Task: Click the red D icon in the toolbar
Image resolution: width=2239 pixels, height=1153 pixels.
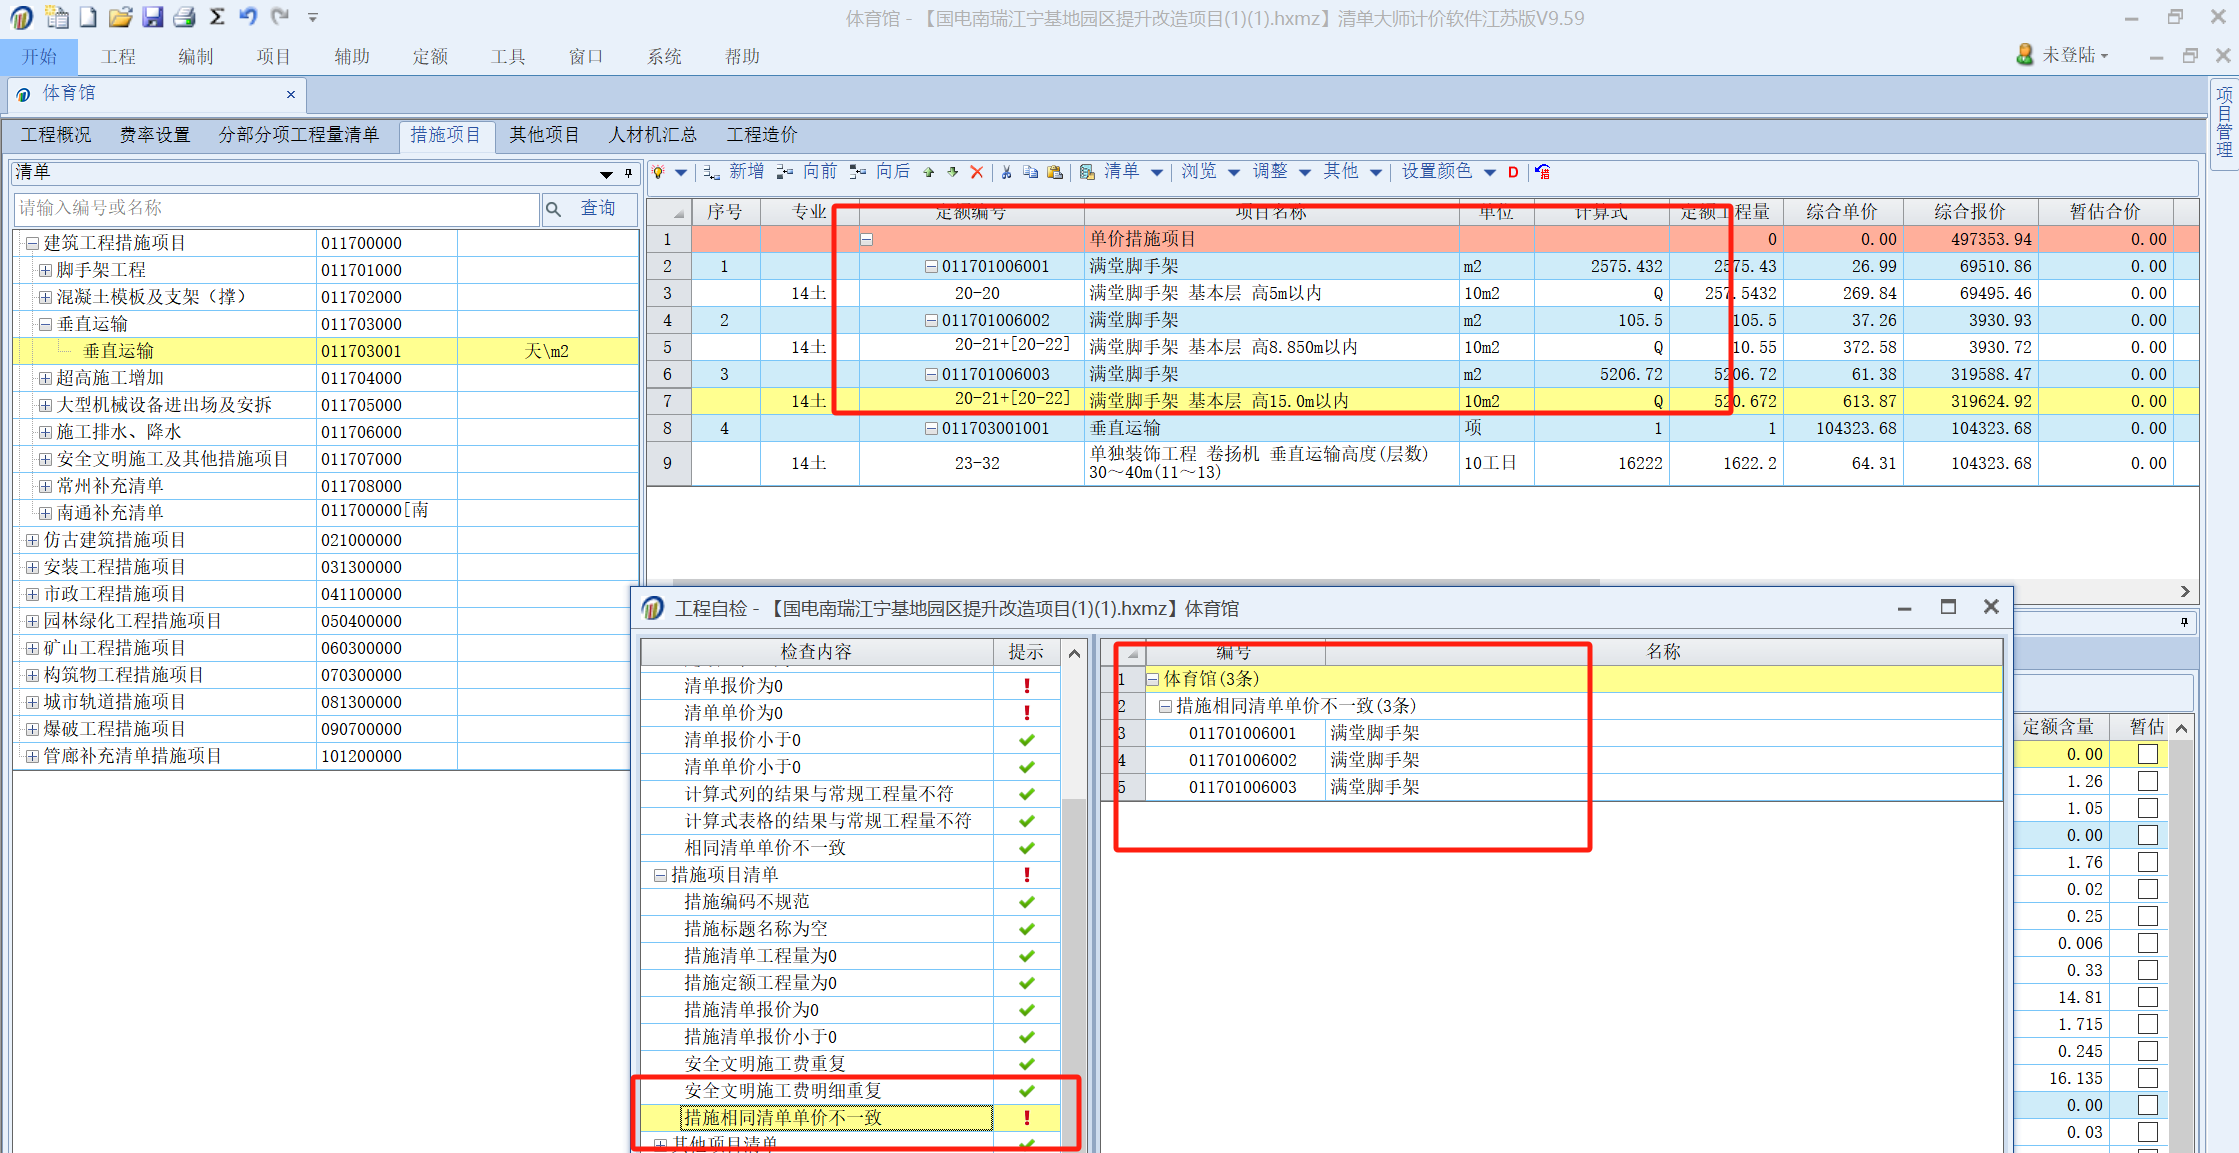Action: [1513, 173]
